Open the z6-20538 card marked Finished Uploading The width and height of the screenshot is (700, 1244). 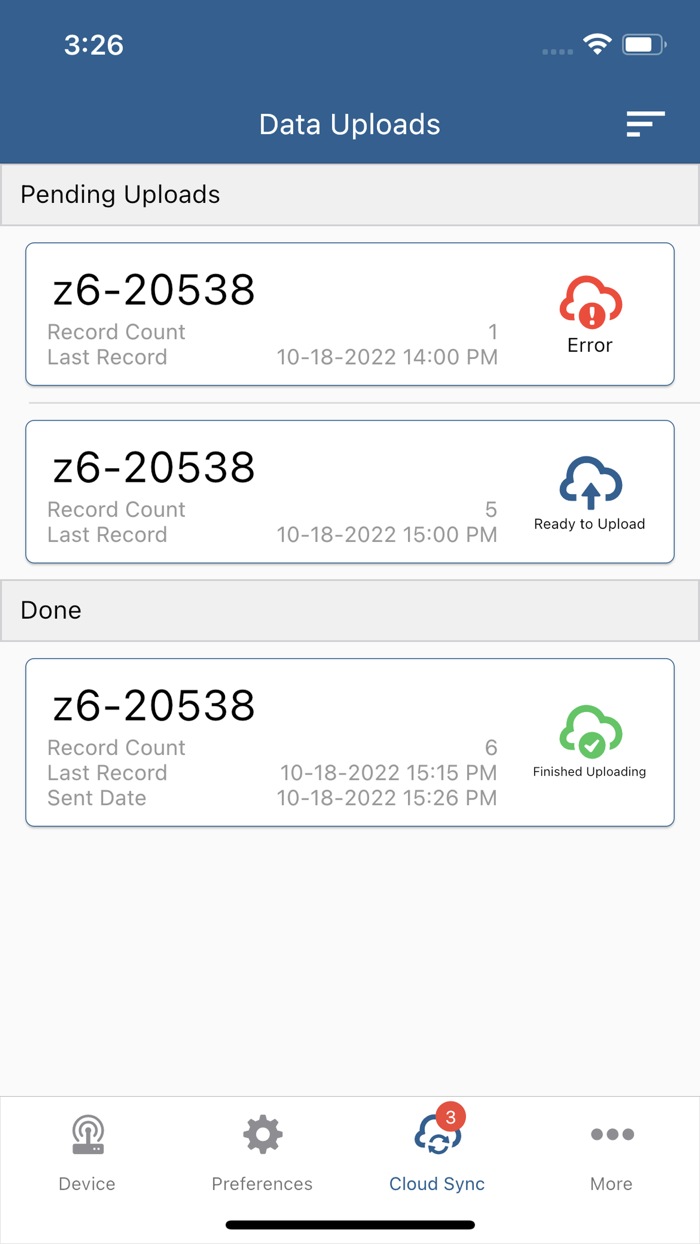pyautogui.click(x=350, y=742)
